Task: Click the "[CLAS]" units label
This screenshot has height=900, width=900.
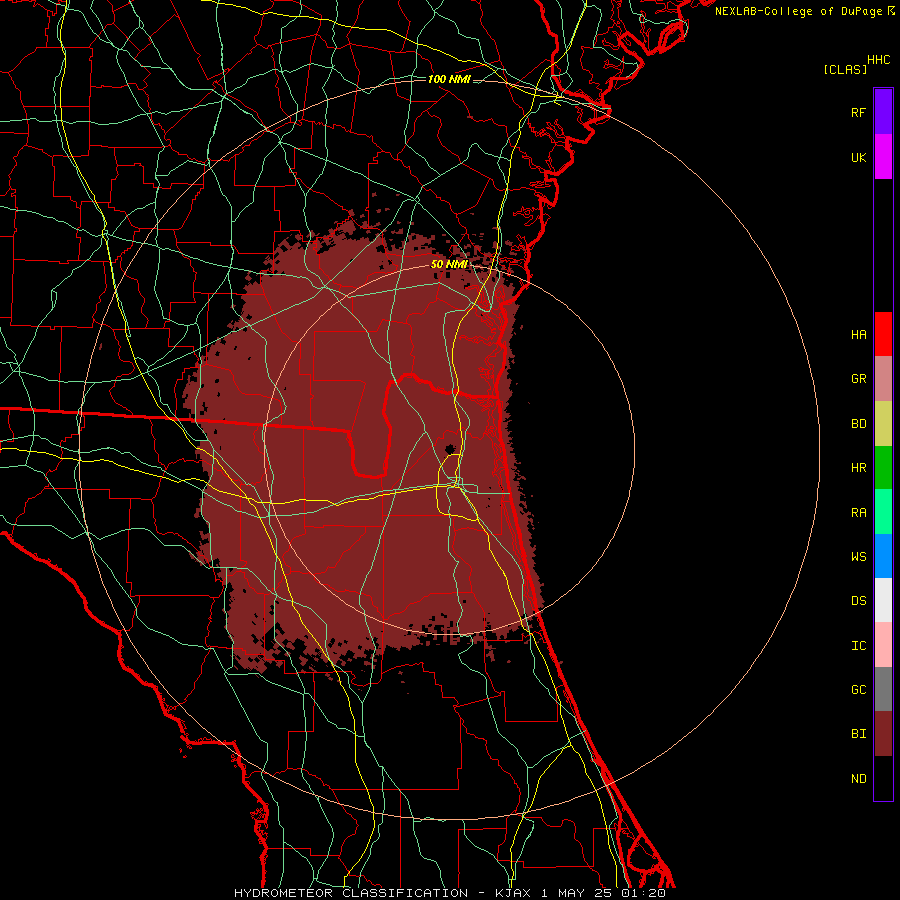Action: pos(845,70)
